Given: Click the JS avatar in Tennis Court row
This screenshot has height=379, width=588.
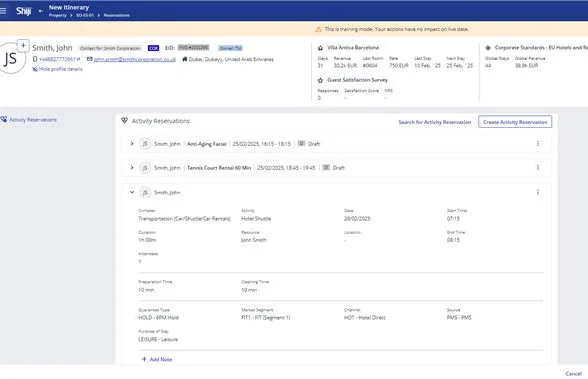Looking at the screenshot, I should click(x=145, y=168).
